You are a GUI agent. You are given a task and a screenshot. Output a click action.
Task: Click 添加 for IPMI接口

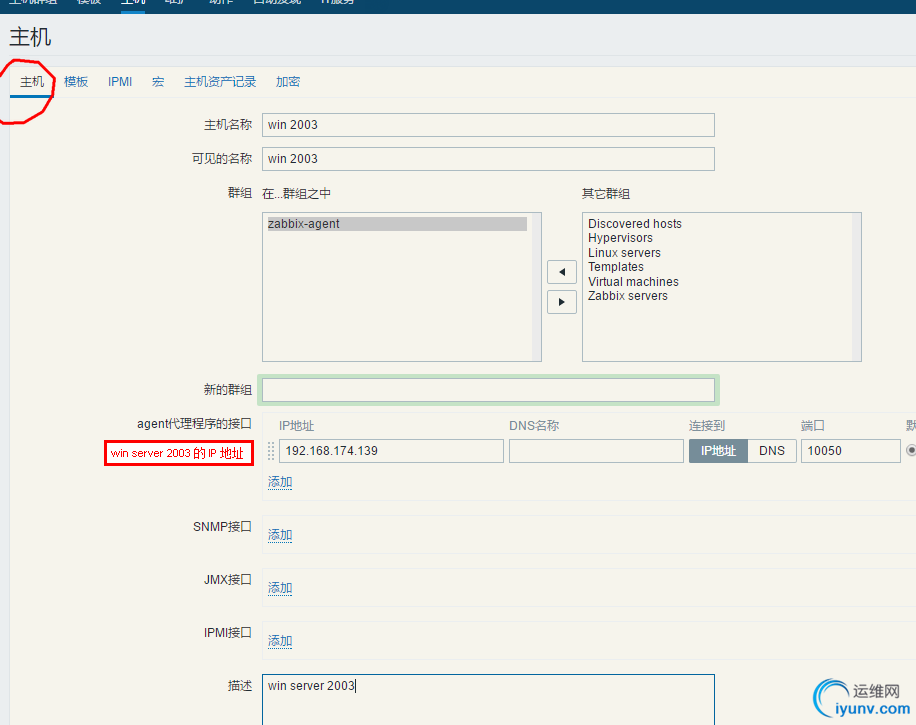click(x=280, y=641)
